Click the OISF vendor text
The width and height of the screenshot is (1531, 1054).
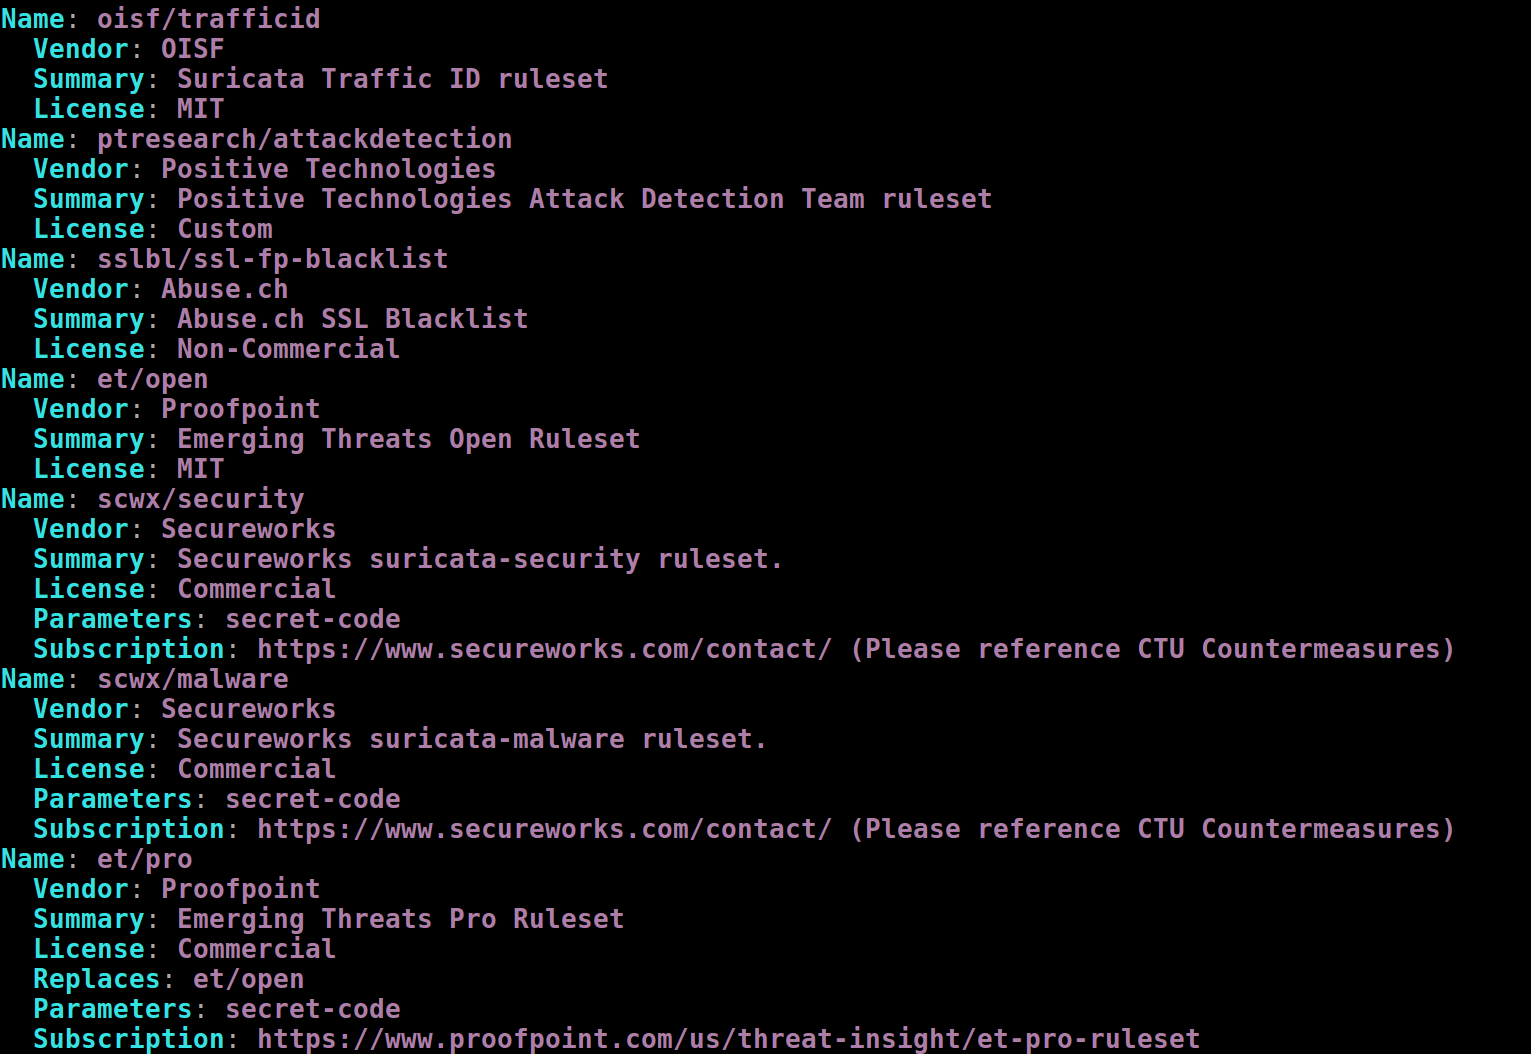[192, 49]
